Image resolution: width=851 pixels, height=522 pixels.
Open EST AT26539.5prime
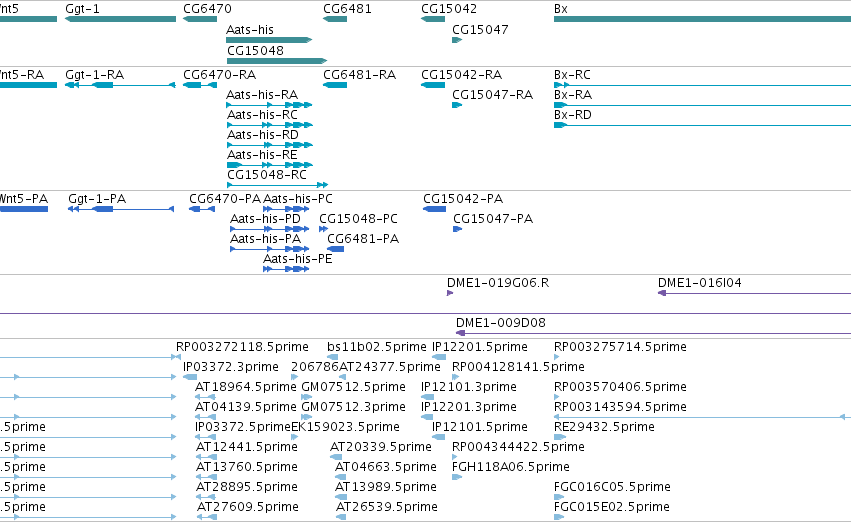tap(387, 507)
